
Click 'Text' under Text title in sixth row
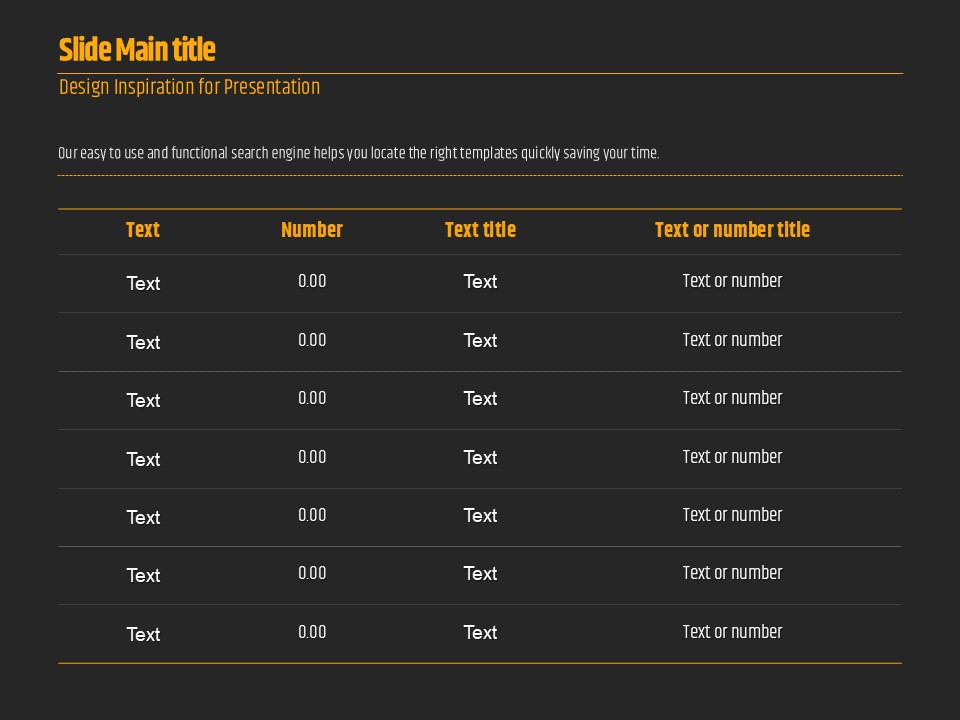coord(480,574)
